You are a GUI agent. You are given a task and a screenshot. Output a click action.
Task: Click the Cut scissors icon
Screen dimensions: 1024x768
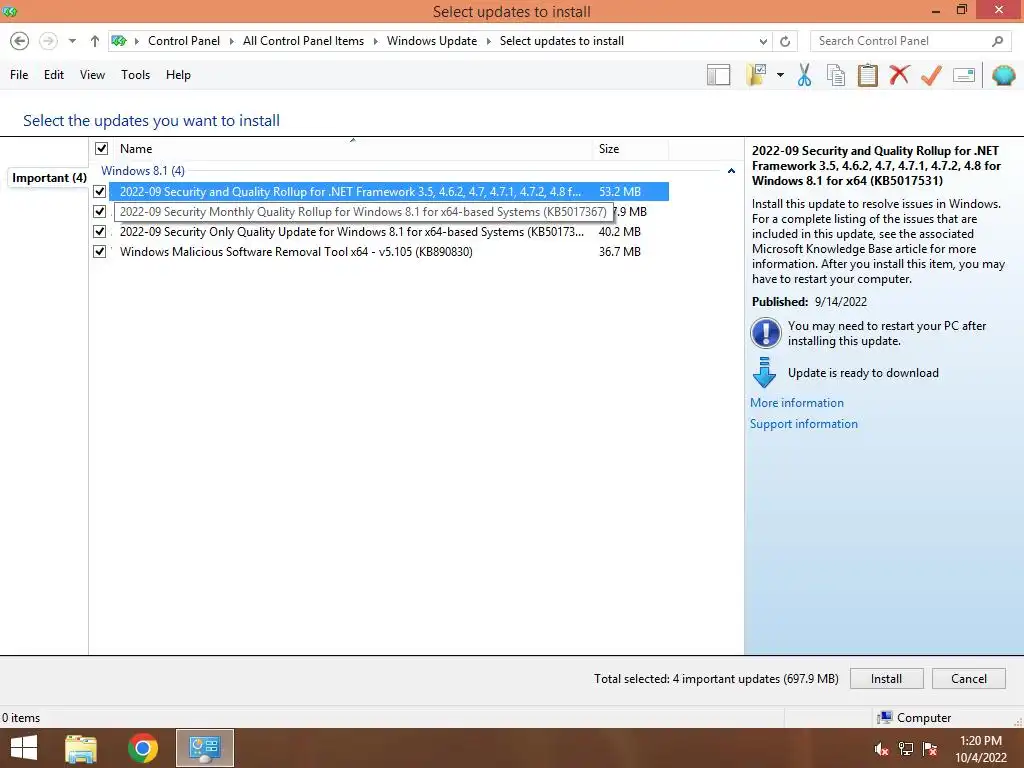point(804,75)
